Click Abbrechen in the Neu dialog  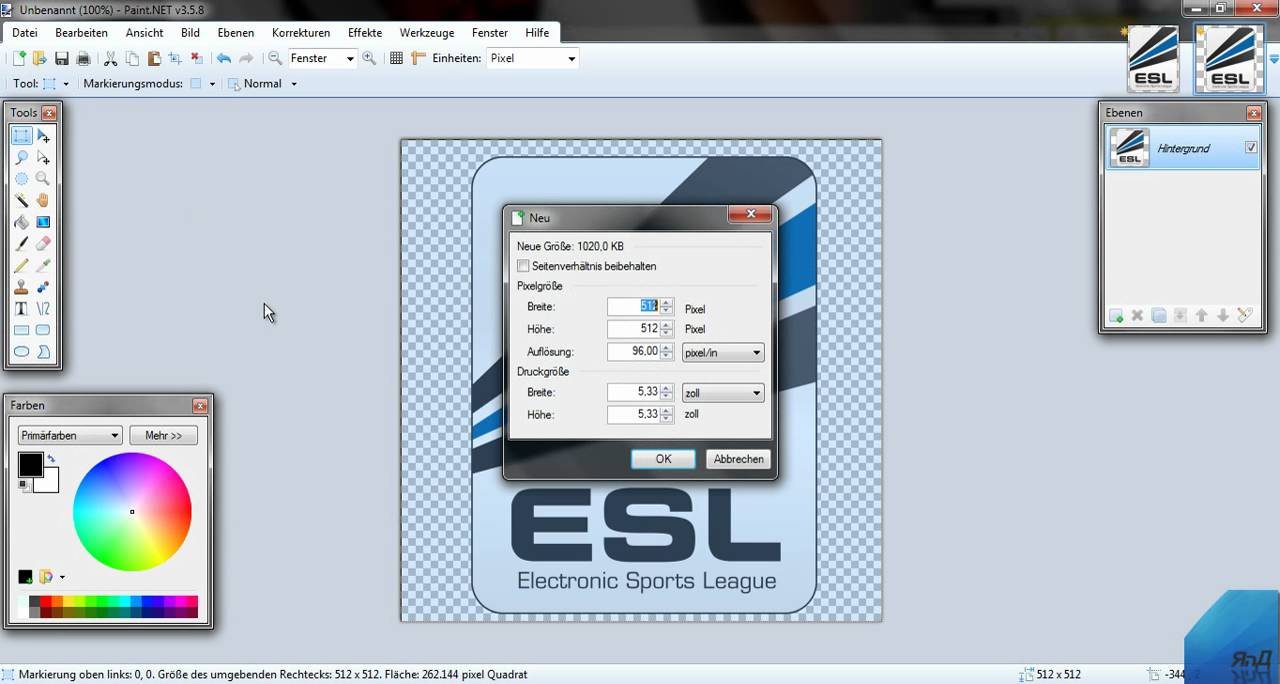pyautogui.click(x=739, y=459)
